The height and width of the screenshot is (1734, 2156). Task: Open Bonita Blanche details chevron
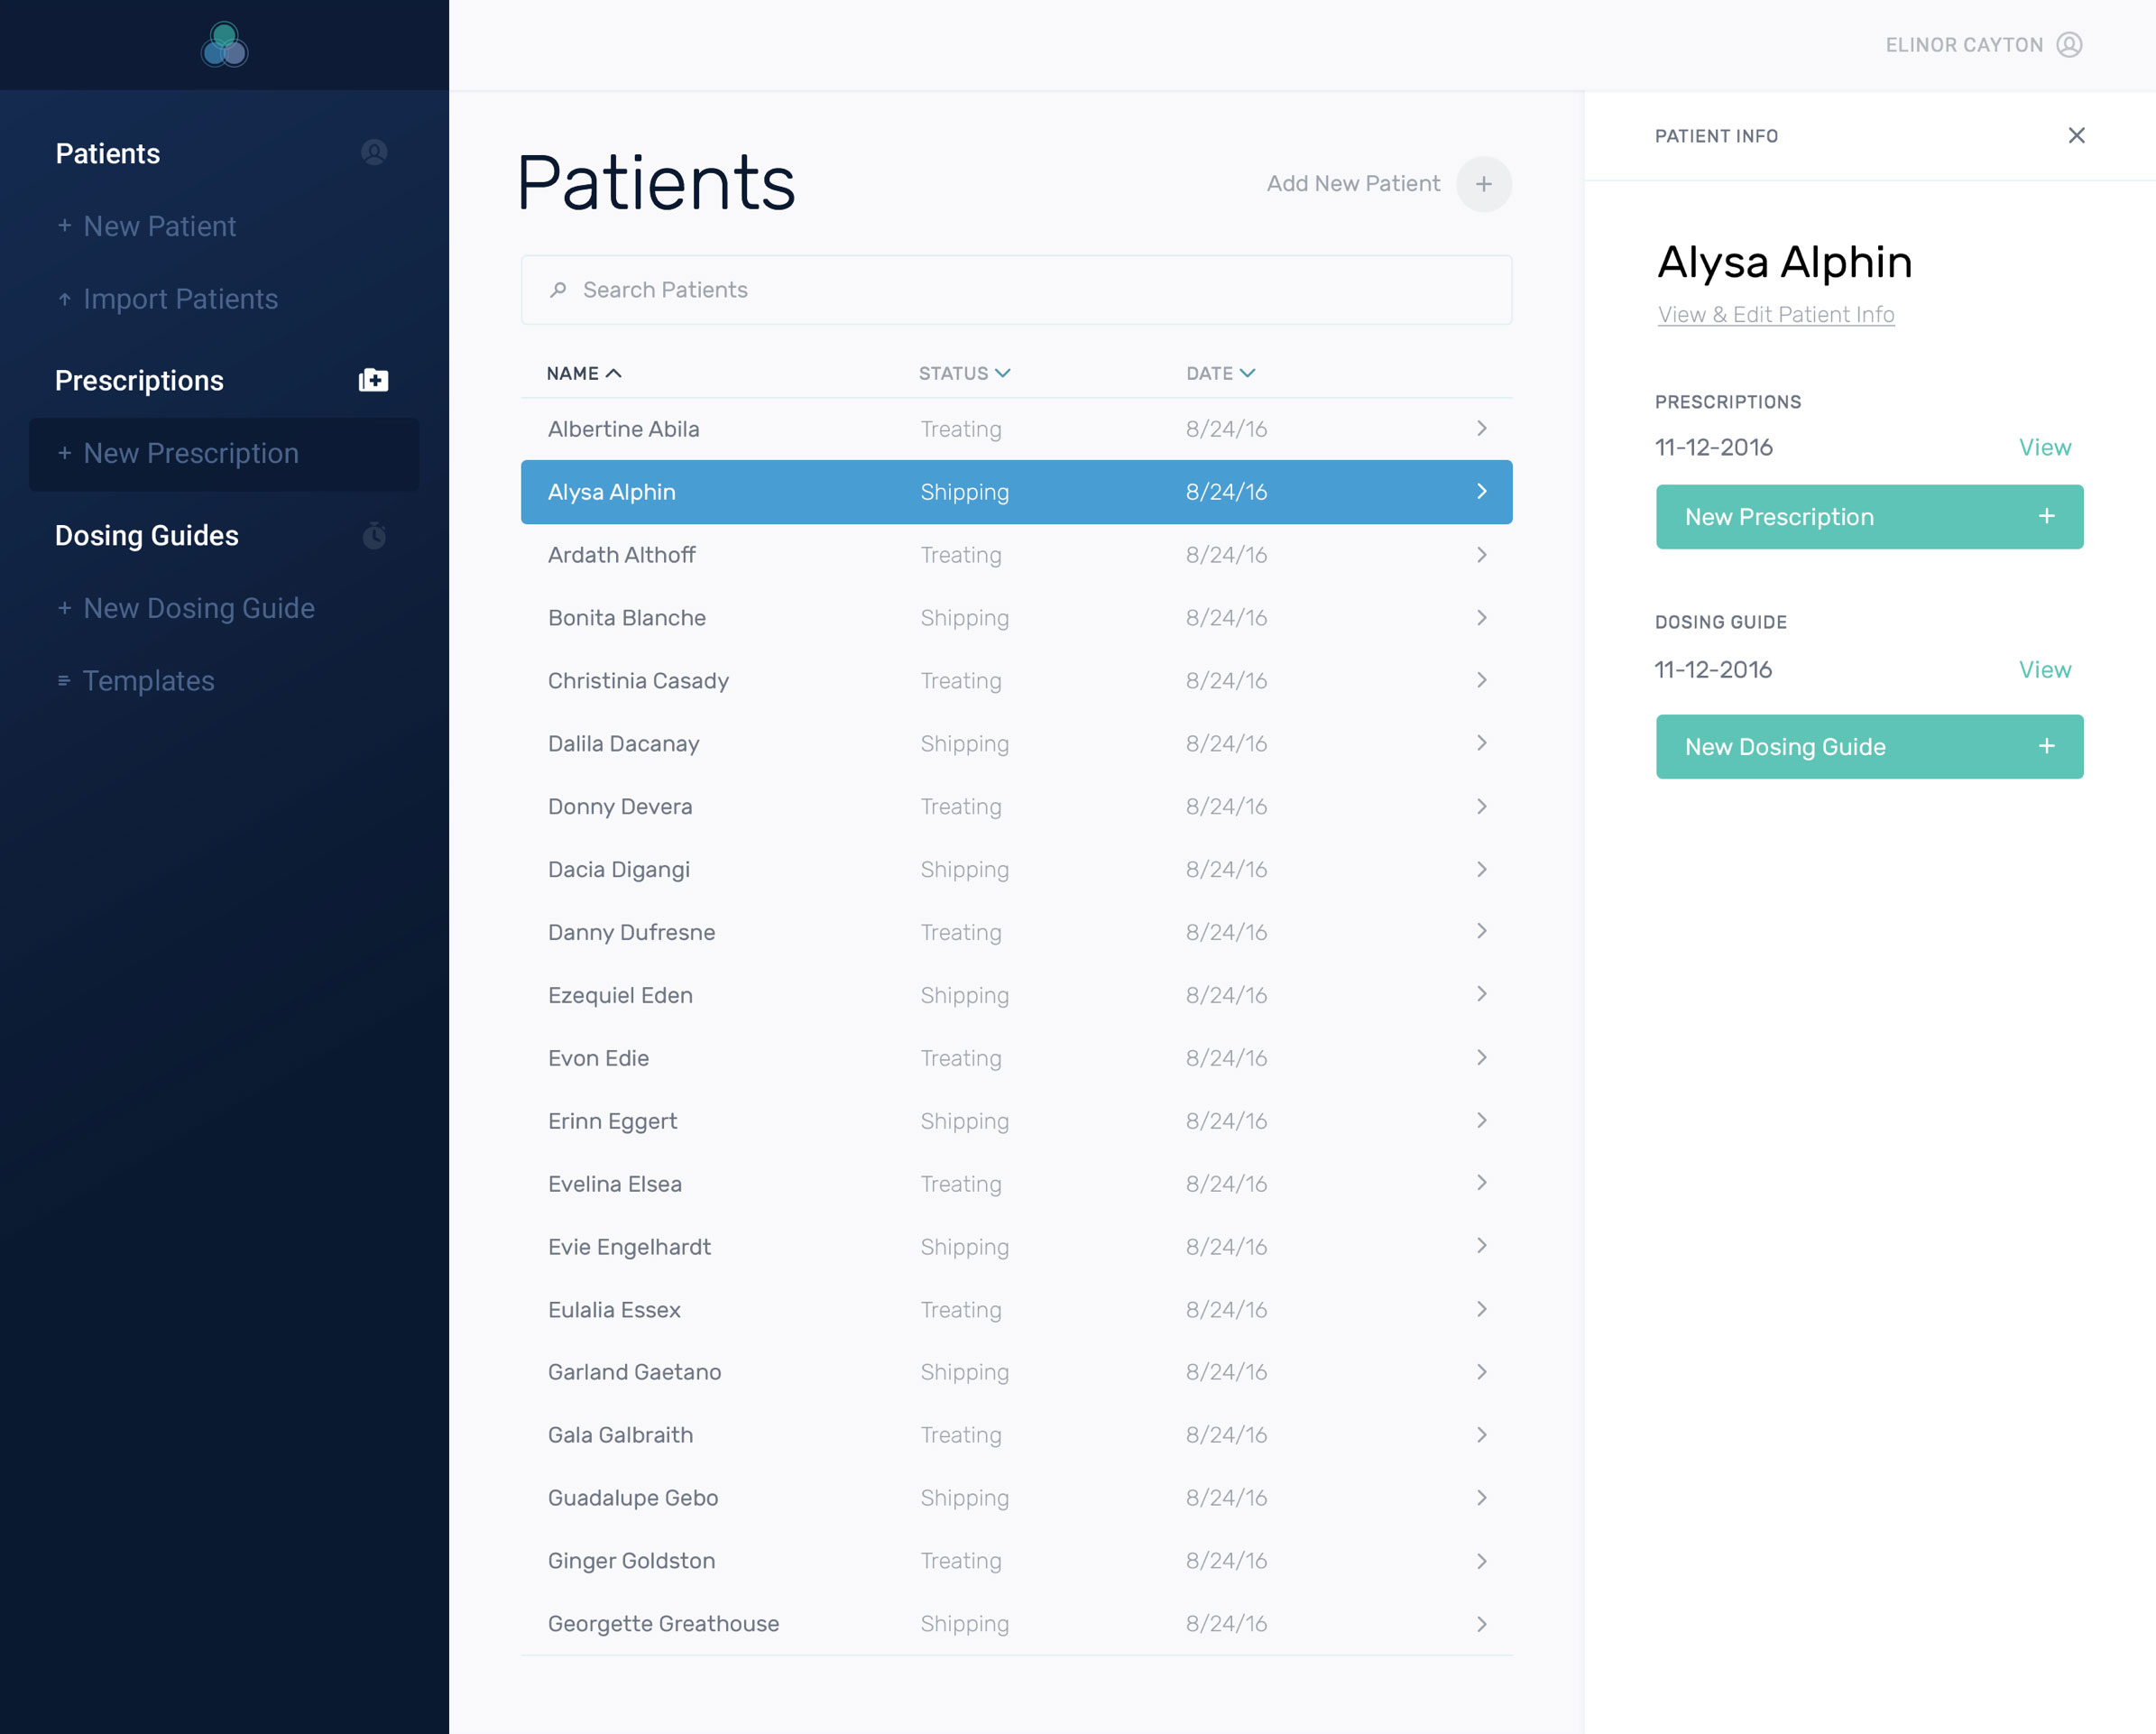pos(1481,618)
